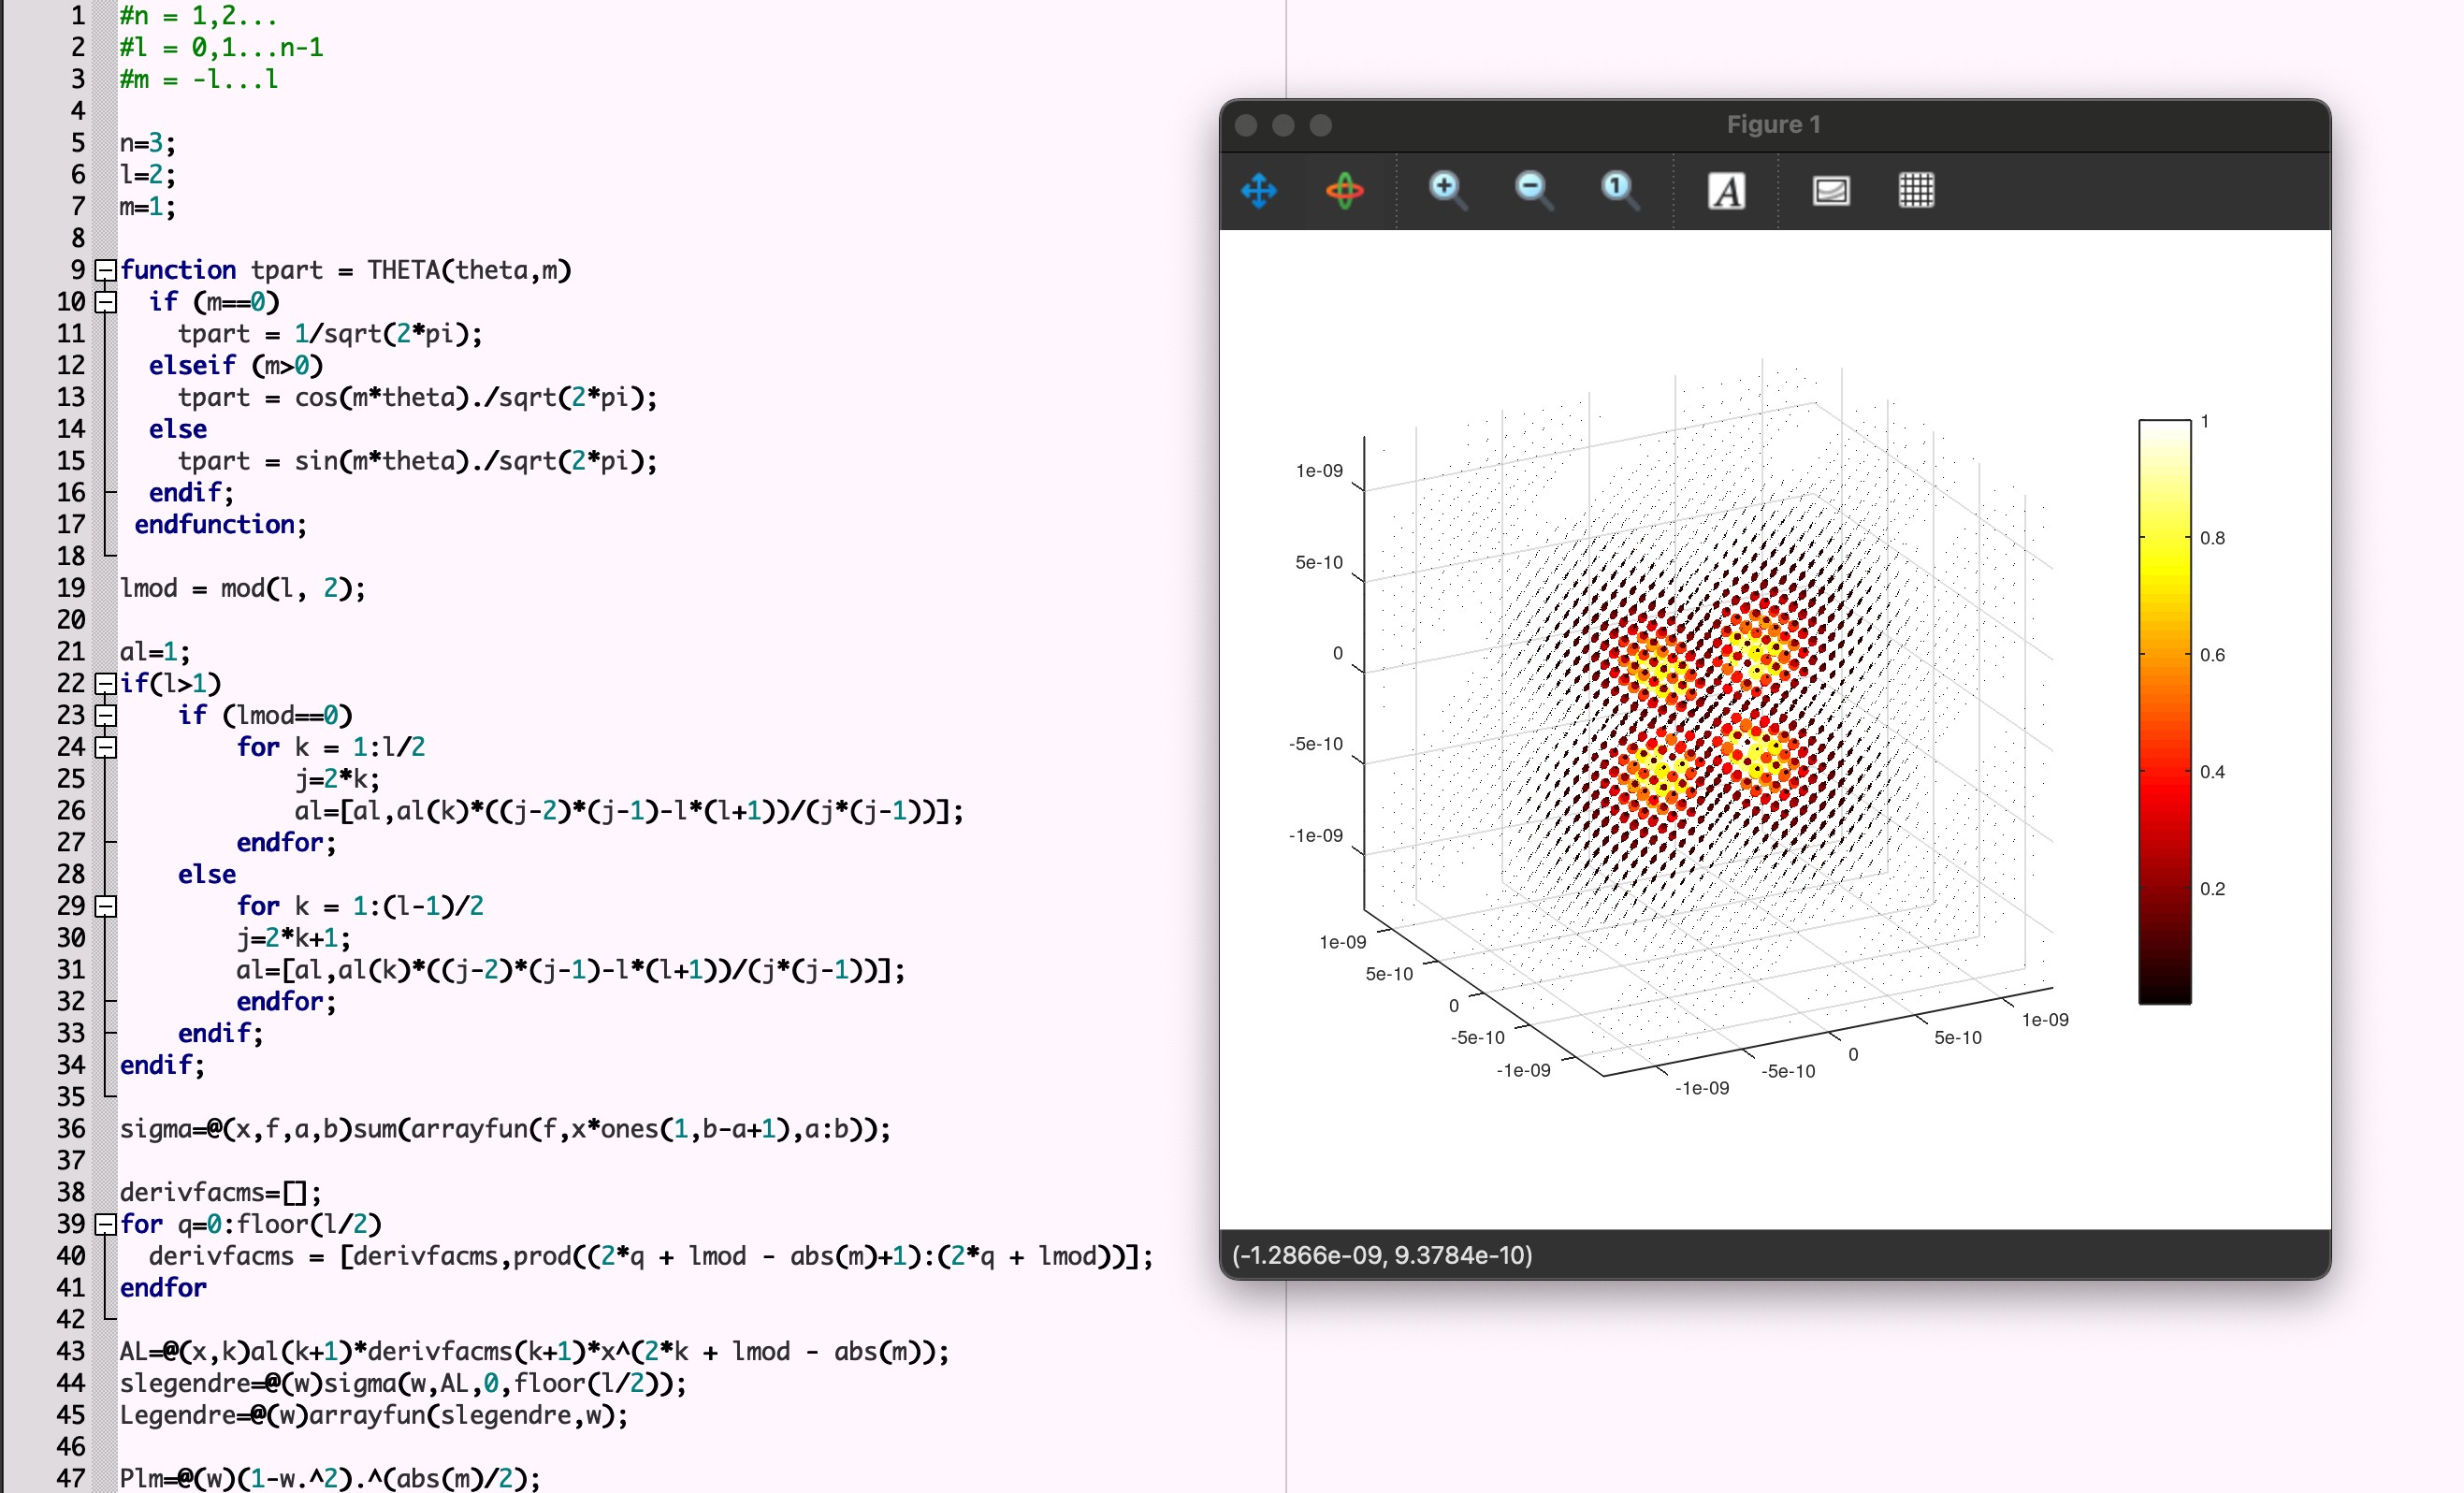Click the sigma definition on line 36
Screen dimensions: 2464x1493
click(505, 1129)
